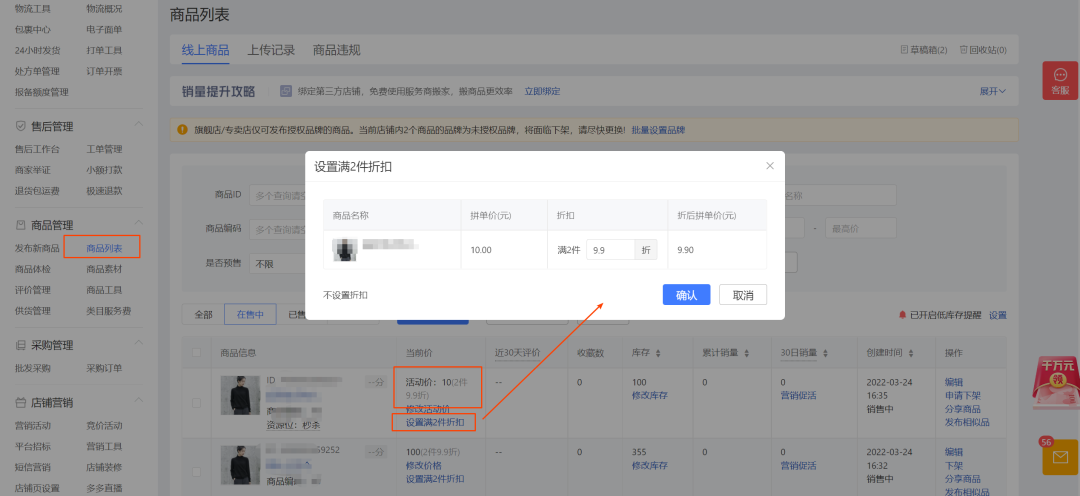Click the orange warning icon in notice bar

(183, 130)
